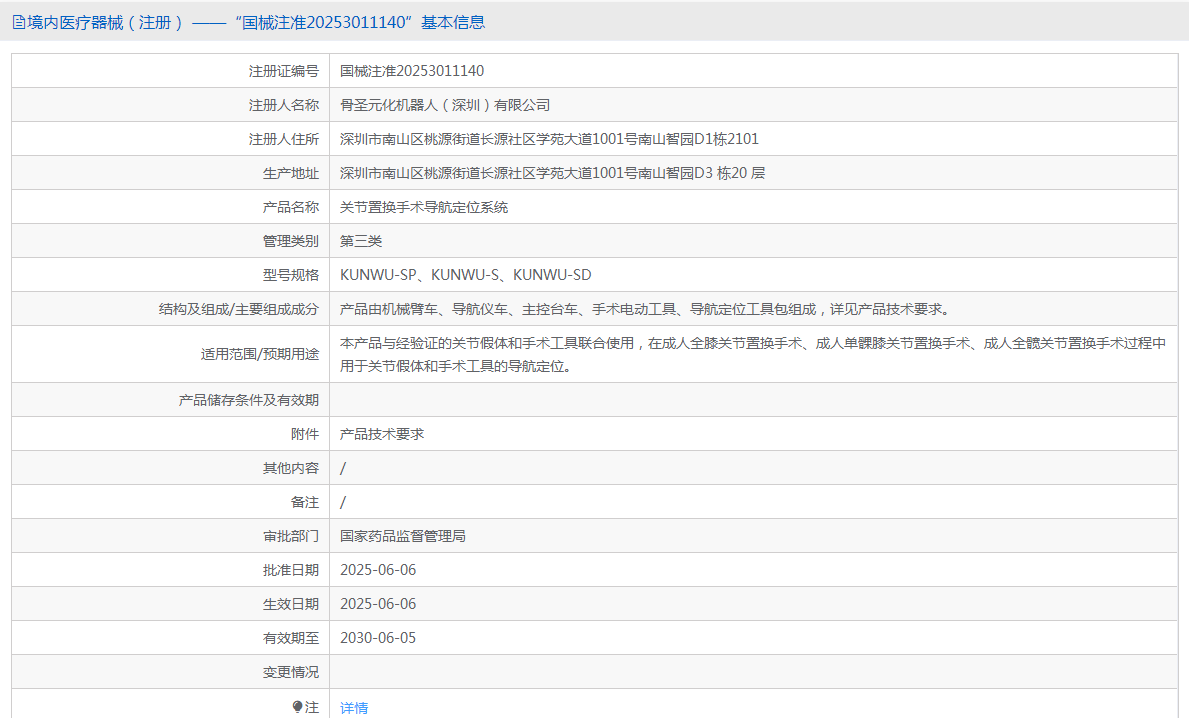Open the 详情 details link
The height and width of the screenshot is (718, 1189).
coord(353,707)
